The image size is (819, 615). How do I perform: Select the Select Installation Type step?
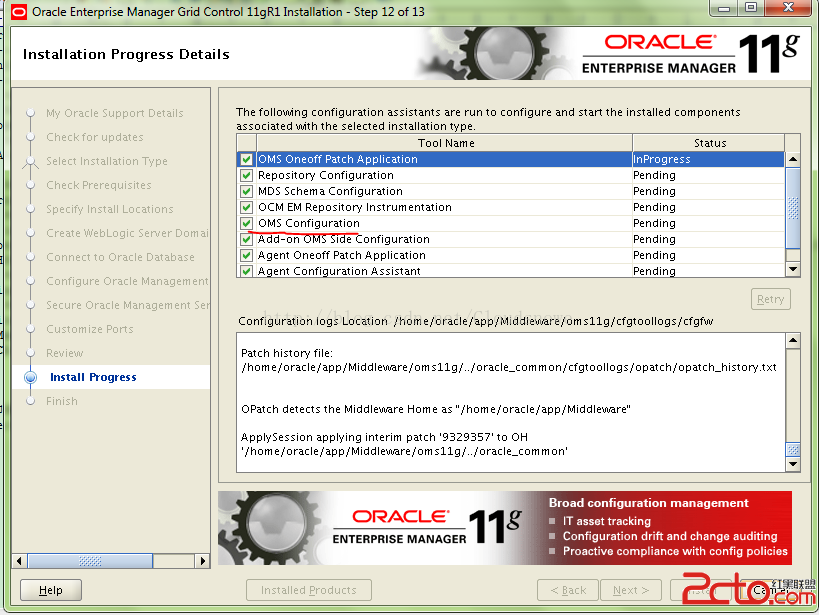pos(107,161)
